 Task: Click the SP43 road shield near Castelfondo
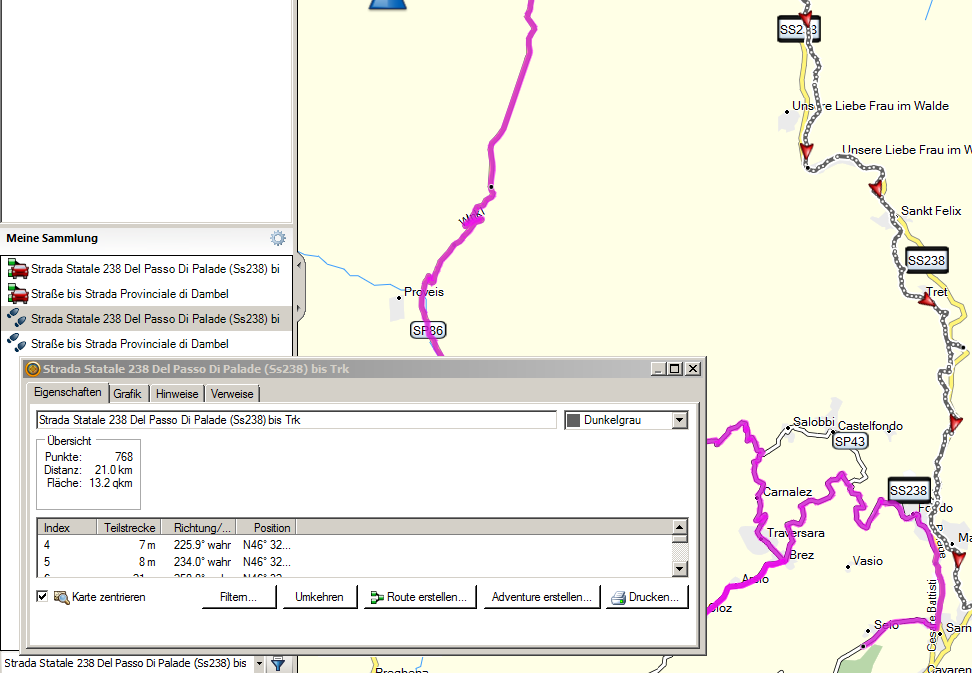(849, 442)
